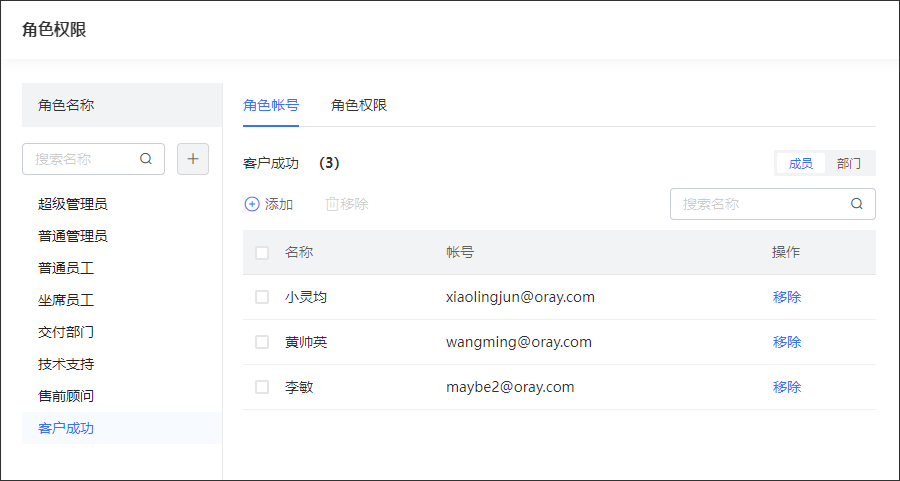The image size is (900, 481).
Task: Switch to the 角色权限 tab
Action: 359,105
